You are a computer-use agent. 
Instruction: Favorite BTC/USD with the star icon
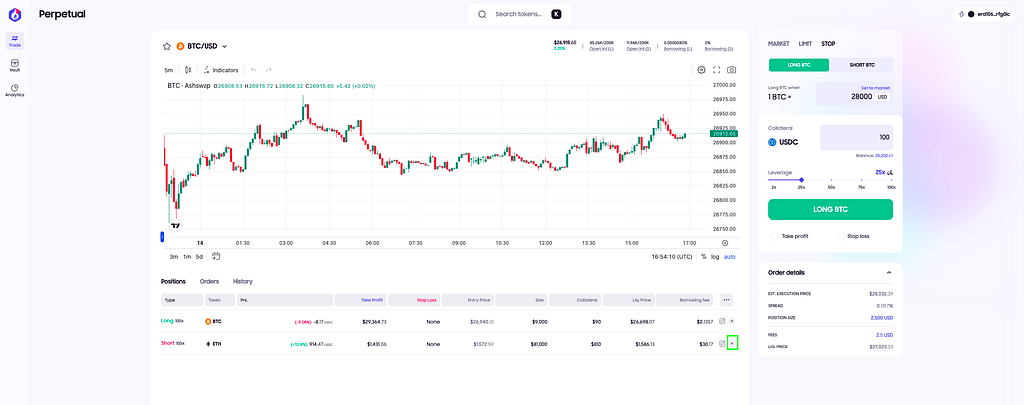(167, 46)
